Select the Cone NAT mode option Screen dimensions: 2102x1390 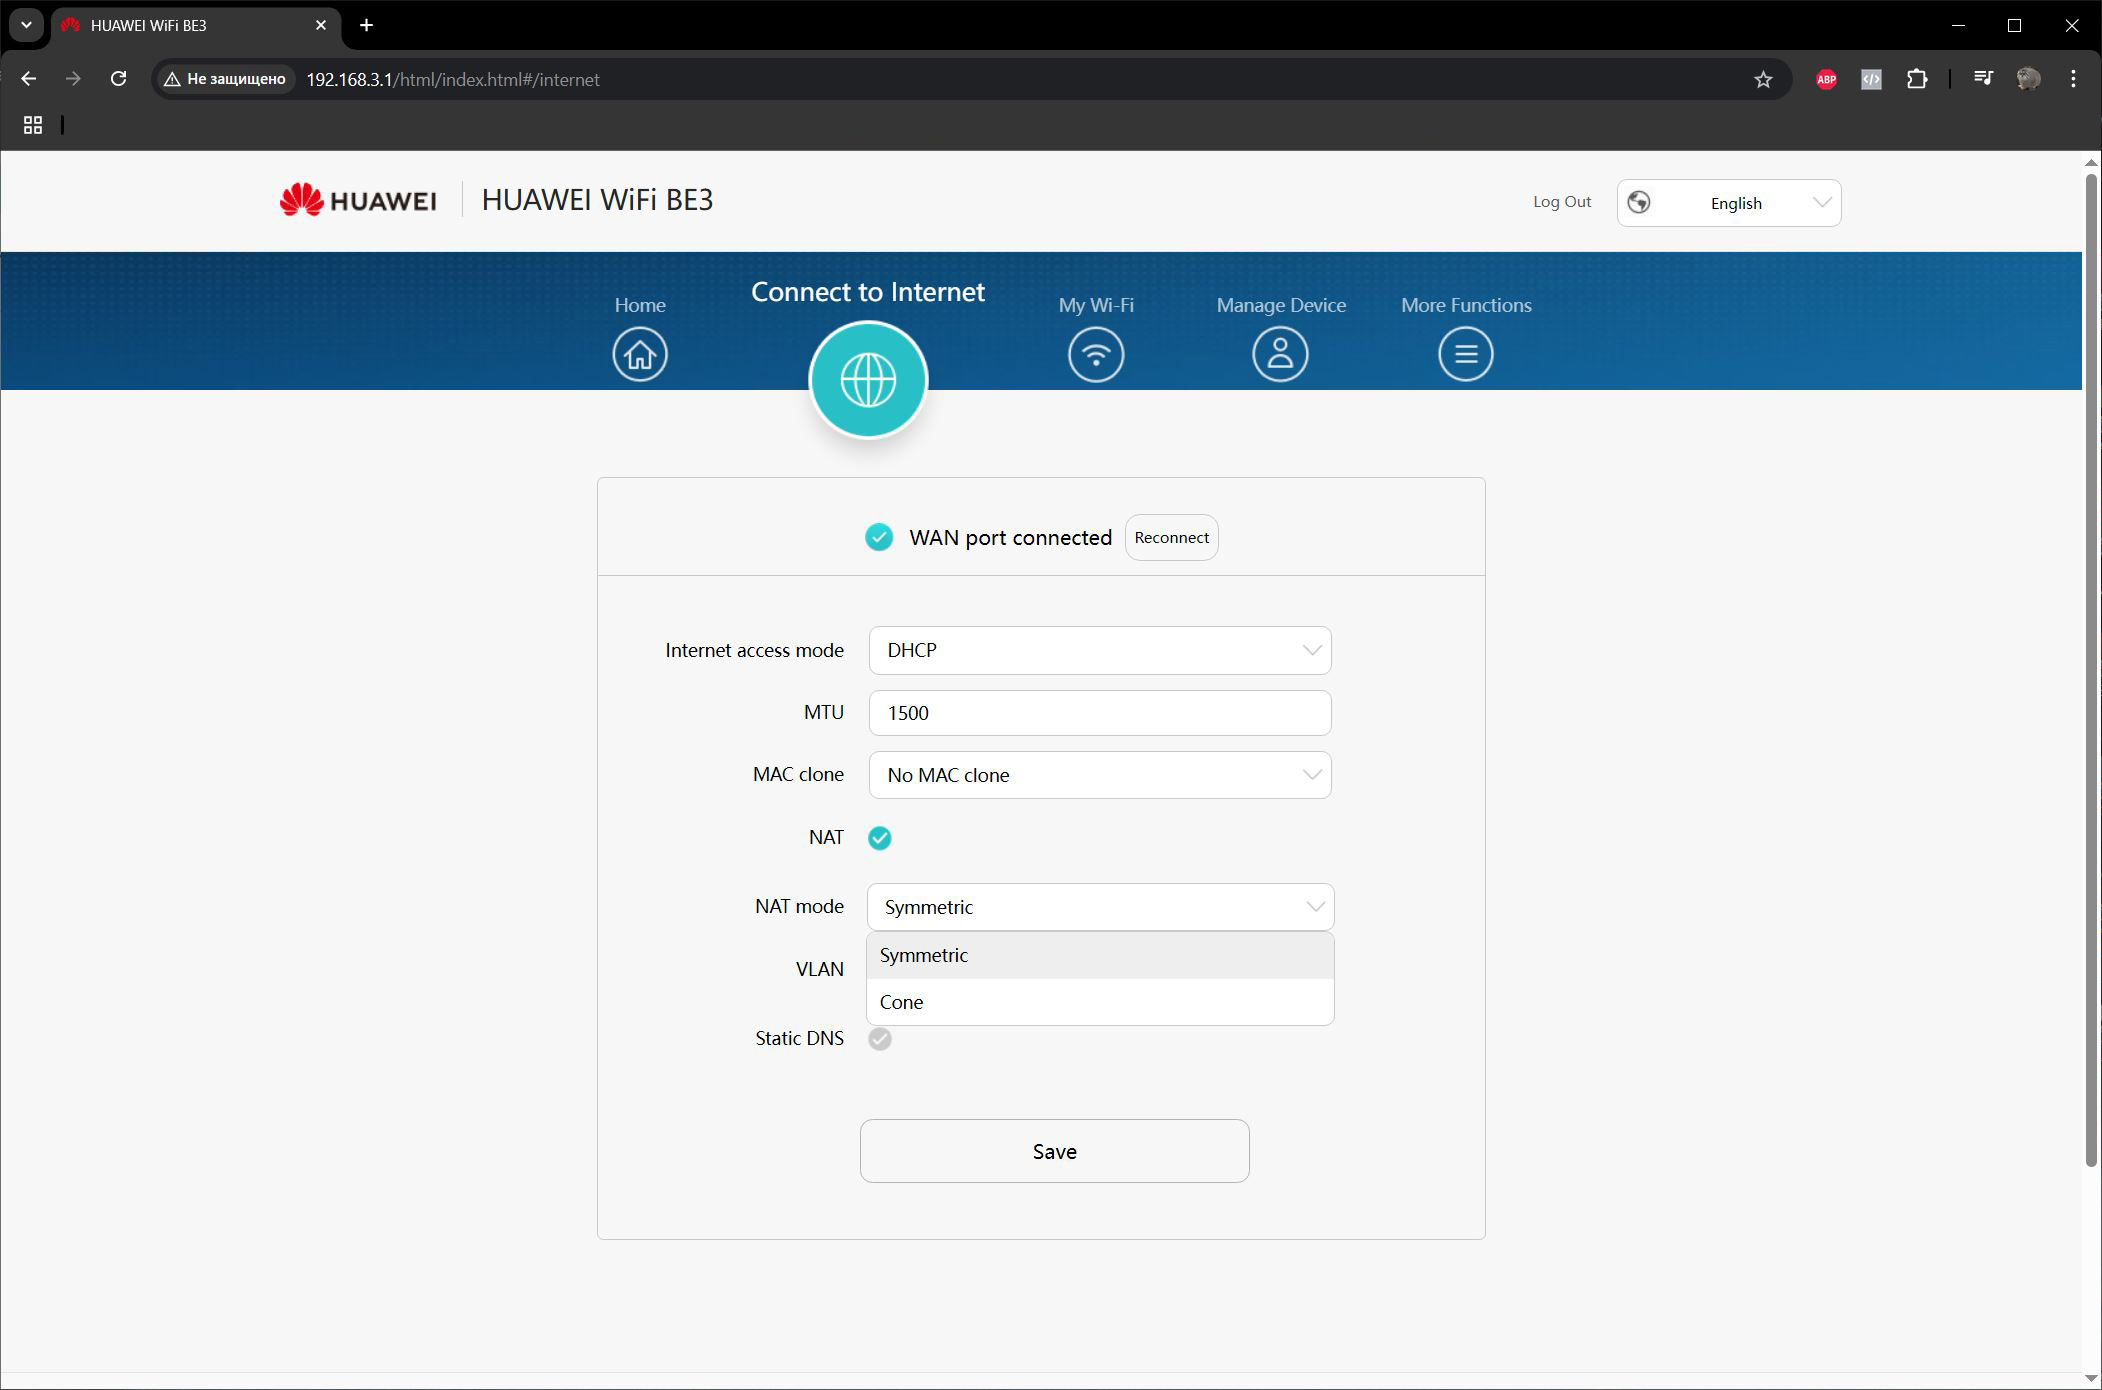[1100, 1002]
